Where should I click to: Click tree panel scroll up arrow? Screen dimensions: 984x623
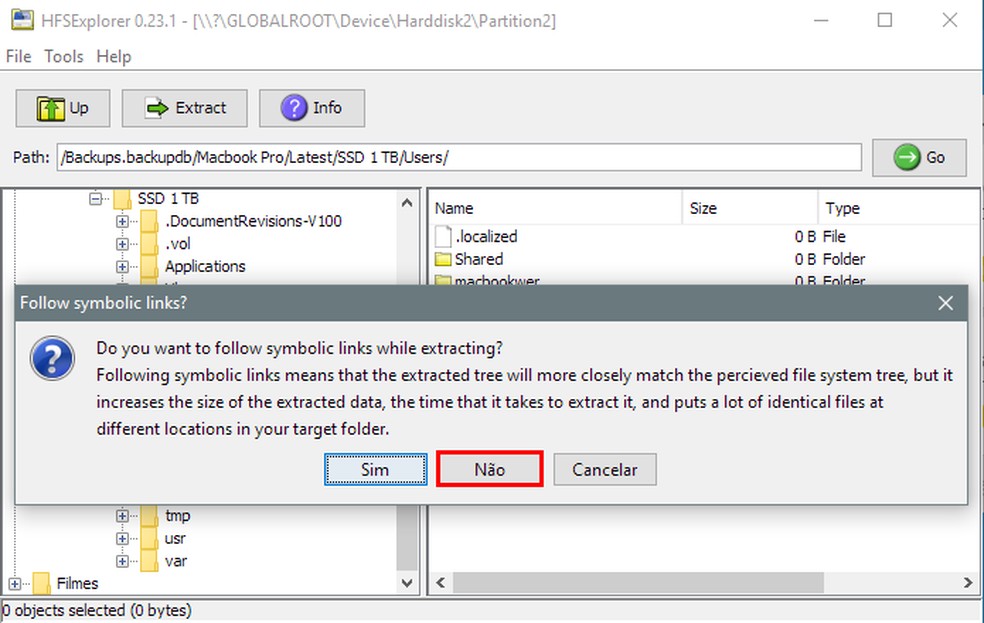point(407,203)
